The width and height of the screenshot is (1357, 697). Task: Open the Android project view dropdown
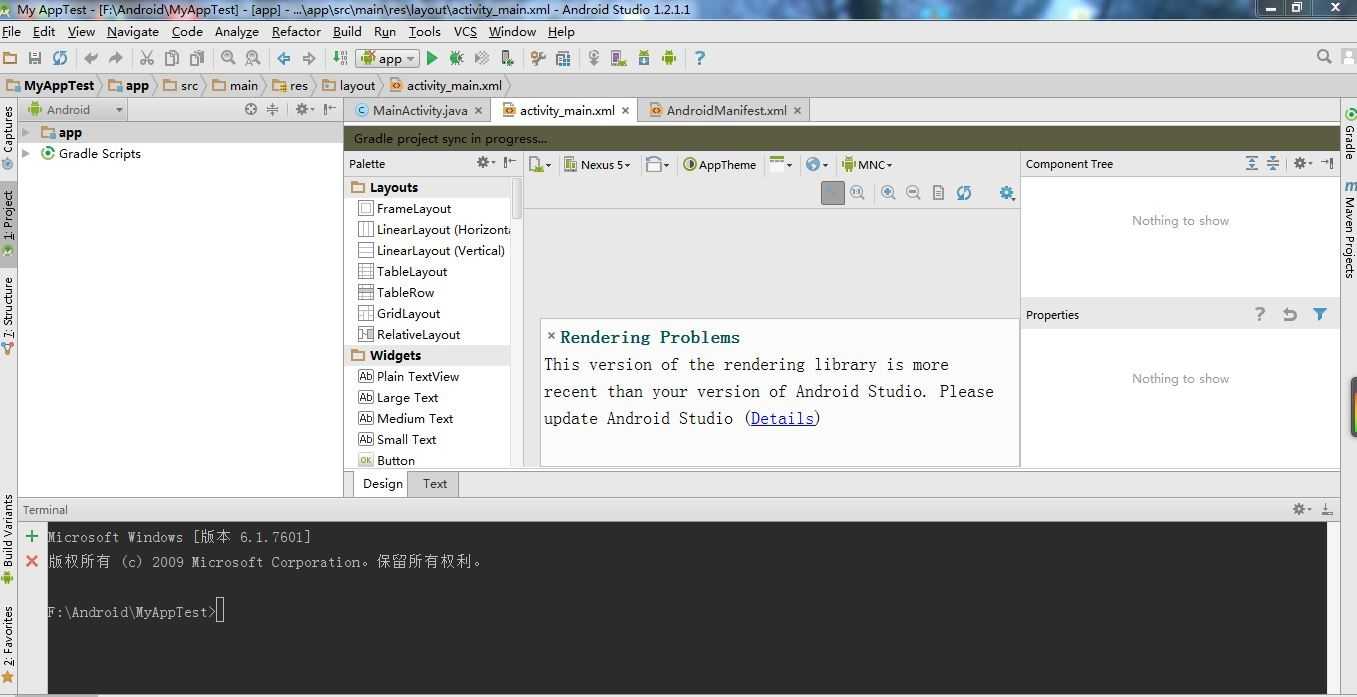tap(74, 110)
